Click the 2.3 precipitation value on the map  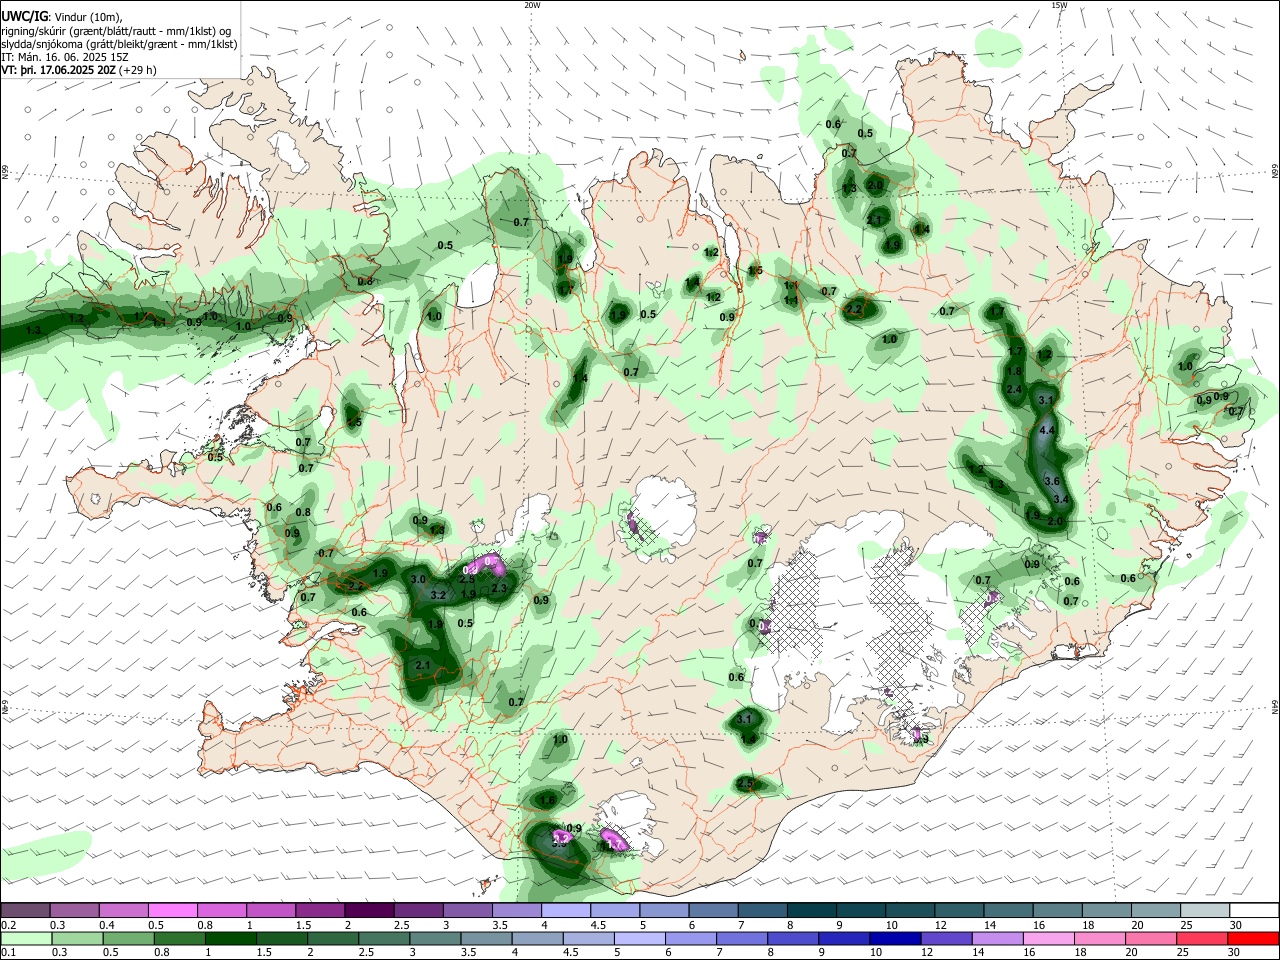(500, 588)
